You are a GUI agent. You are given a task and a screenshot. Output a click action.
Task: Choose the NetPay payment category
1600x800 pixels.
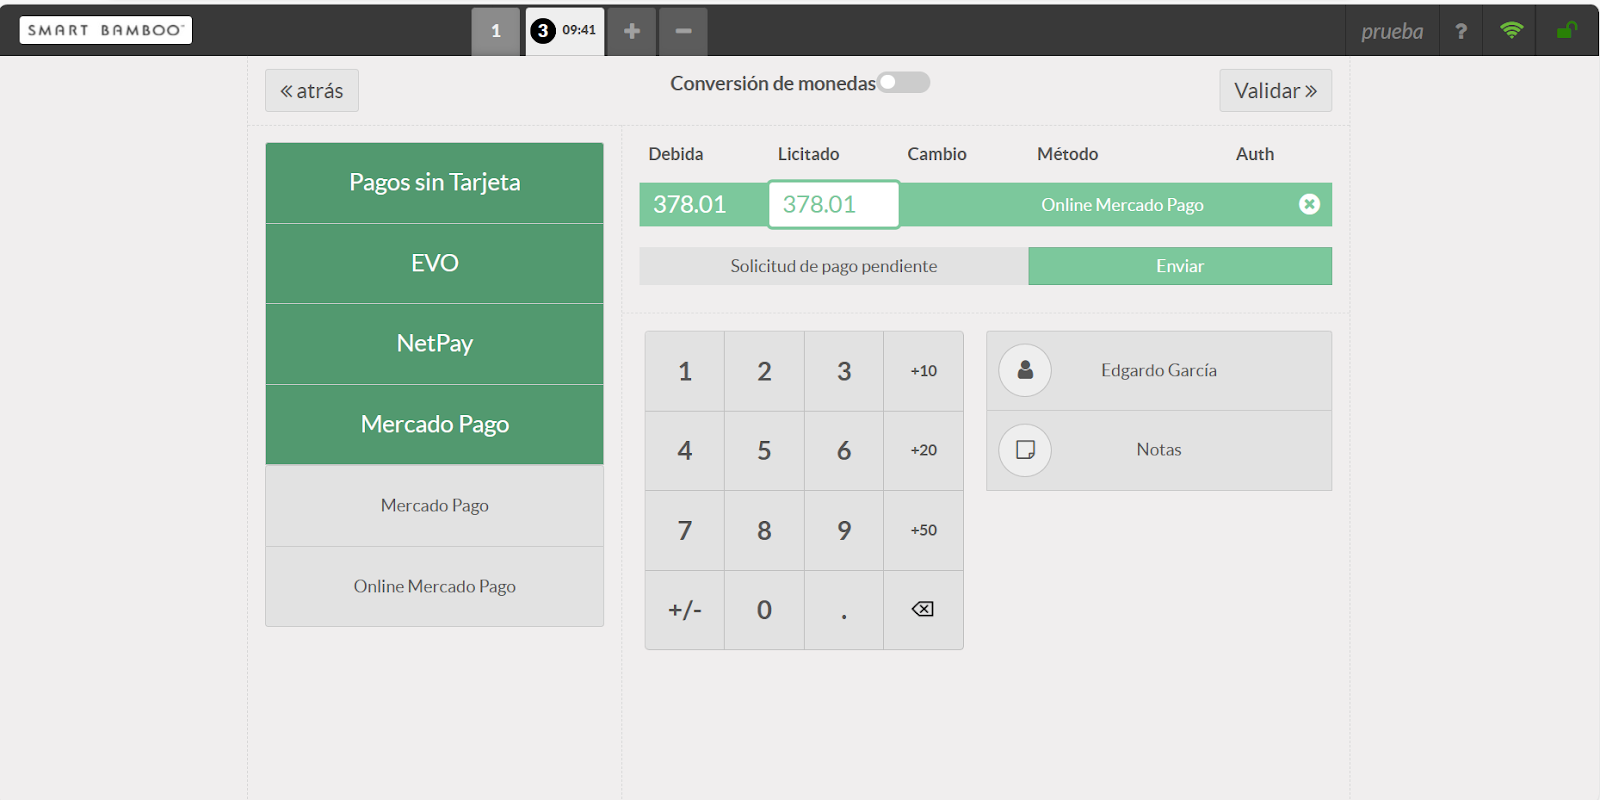(435, 344)
